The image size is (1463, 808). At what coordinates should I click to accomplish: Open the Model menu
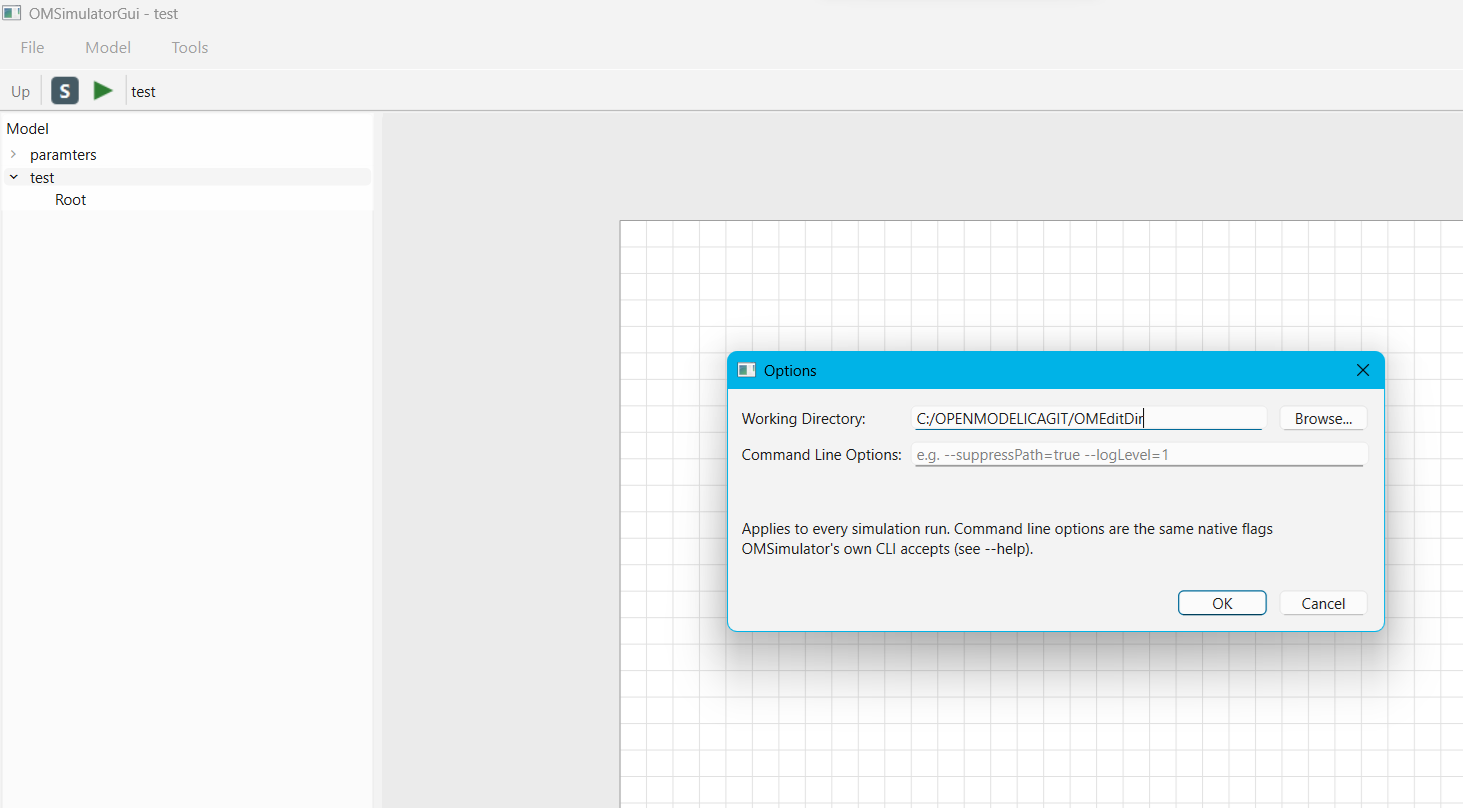[x=108, y=47]
